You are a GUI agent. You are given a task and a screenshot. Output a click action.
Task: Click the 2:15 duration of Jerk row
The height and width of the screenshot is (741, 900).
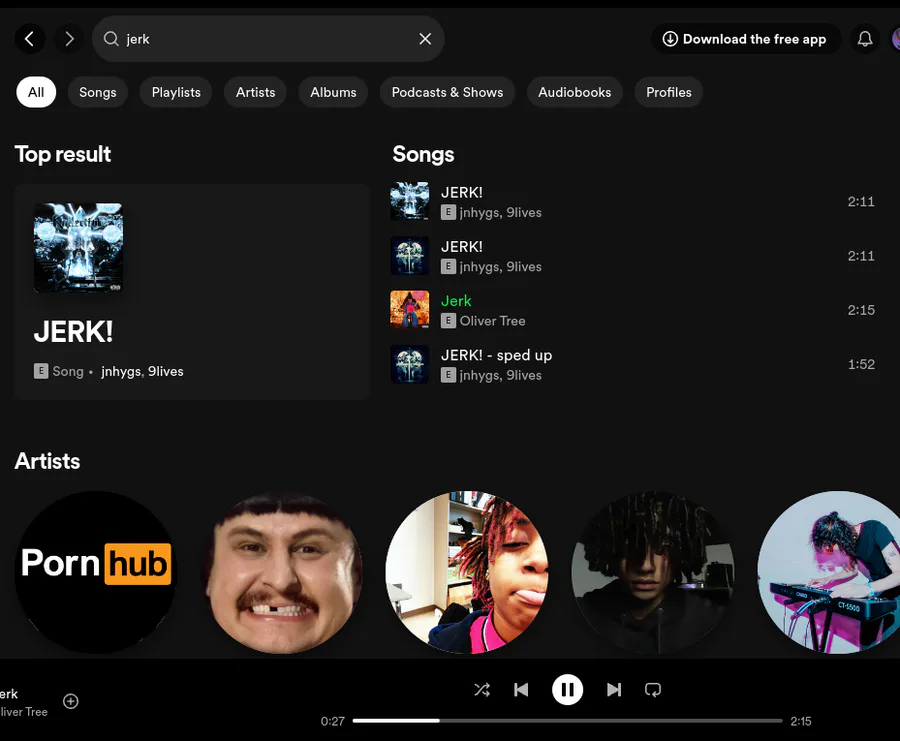861,310
